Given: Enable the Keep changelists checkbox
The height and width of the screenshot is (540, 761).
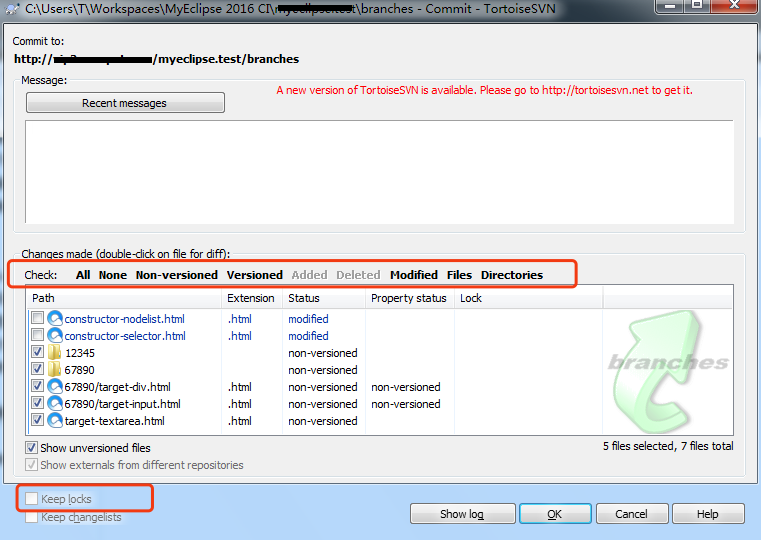Looking at the screenshot, I should 32,517.
